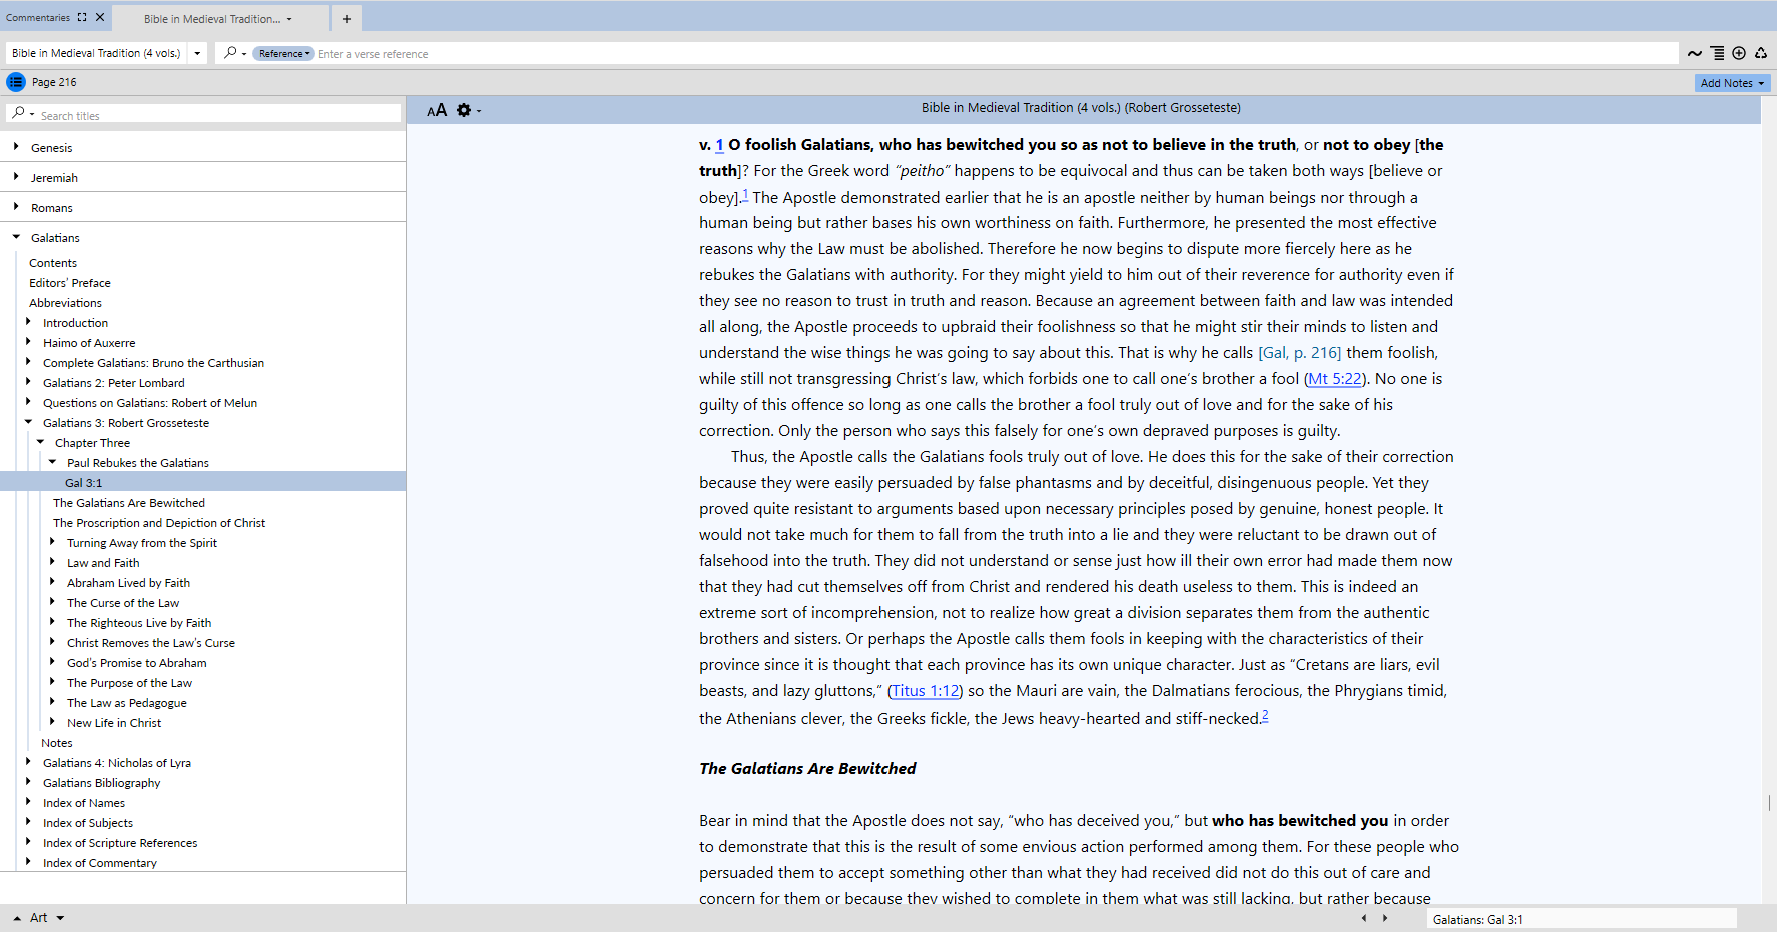Viewport: 1778px width, 932px height.
Task: Select New Life in Christ entry
Action: pyautogui.click(x=114, y=723)
